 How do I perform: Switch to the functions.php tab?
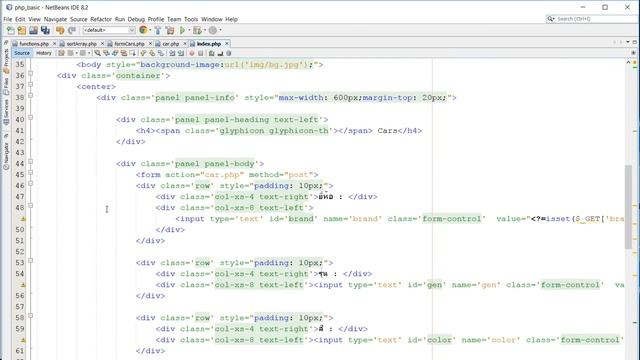click(x=34, y=44)
